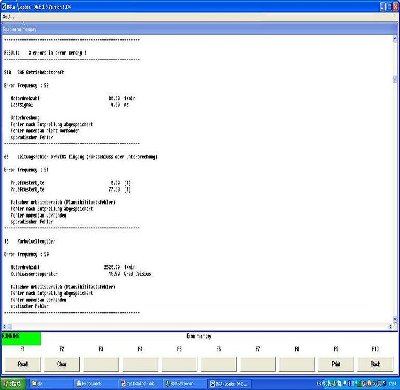Click the up arrow of vertical scrollbar

click(x=395, y=39)
